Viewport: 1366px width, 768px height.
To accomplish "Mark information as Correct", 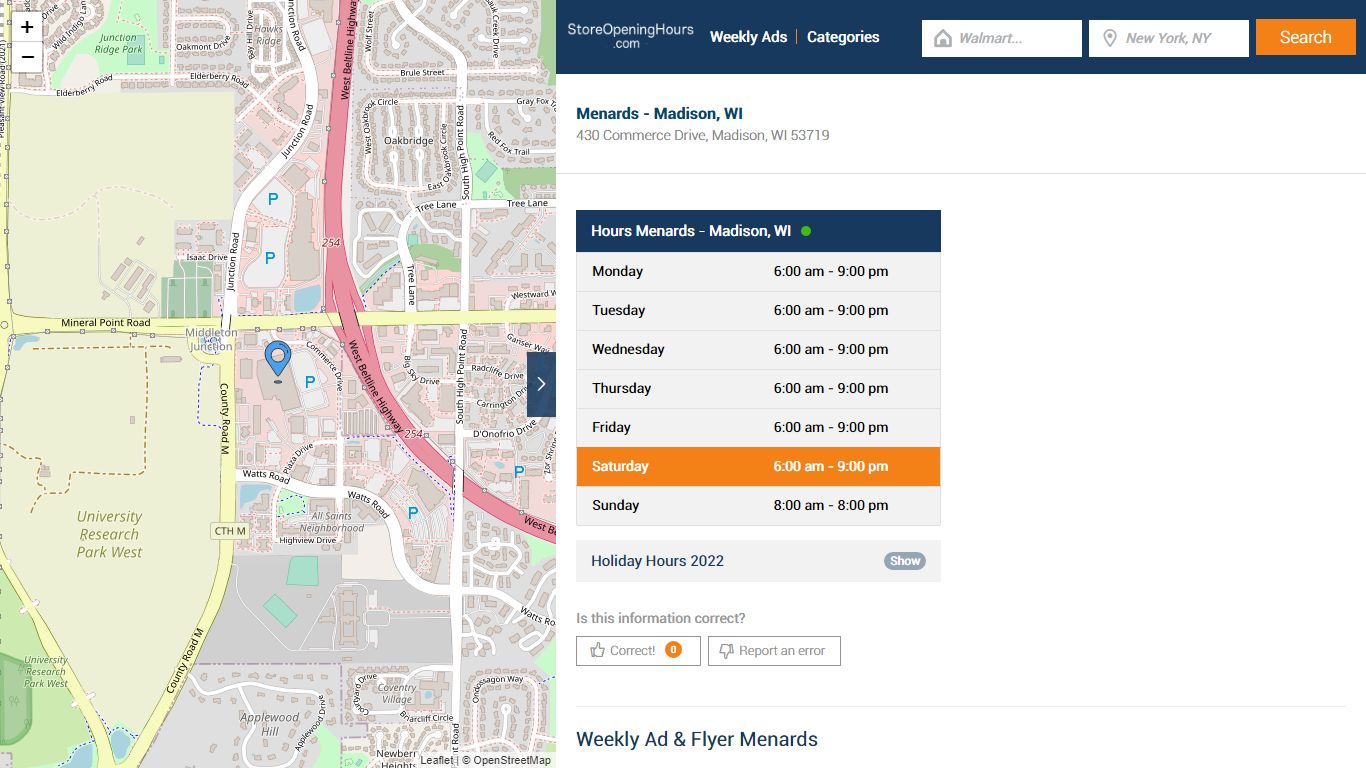I will [638, 651].
